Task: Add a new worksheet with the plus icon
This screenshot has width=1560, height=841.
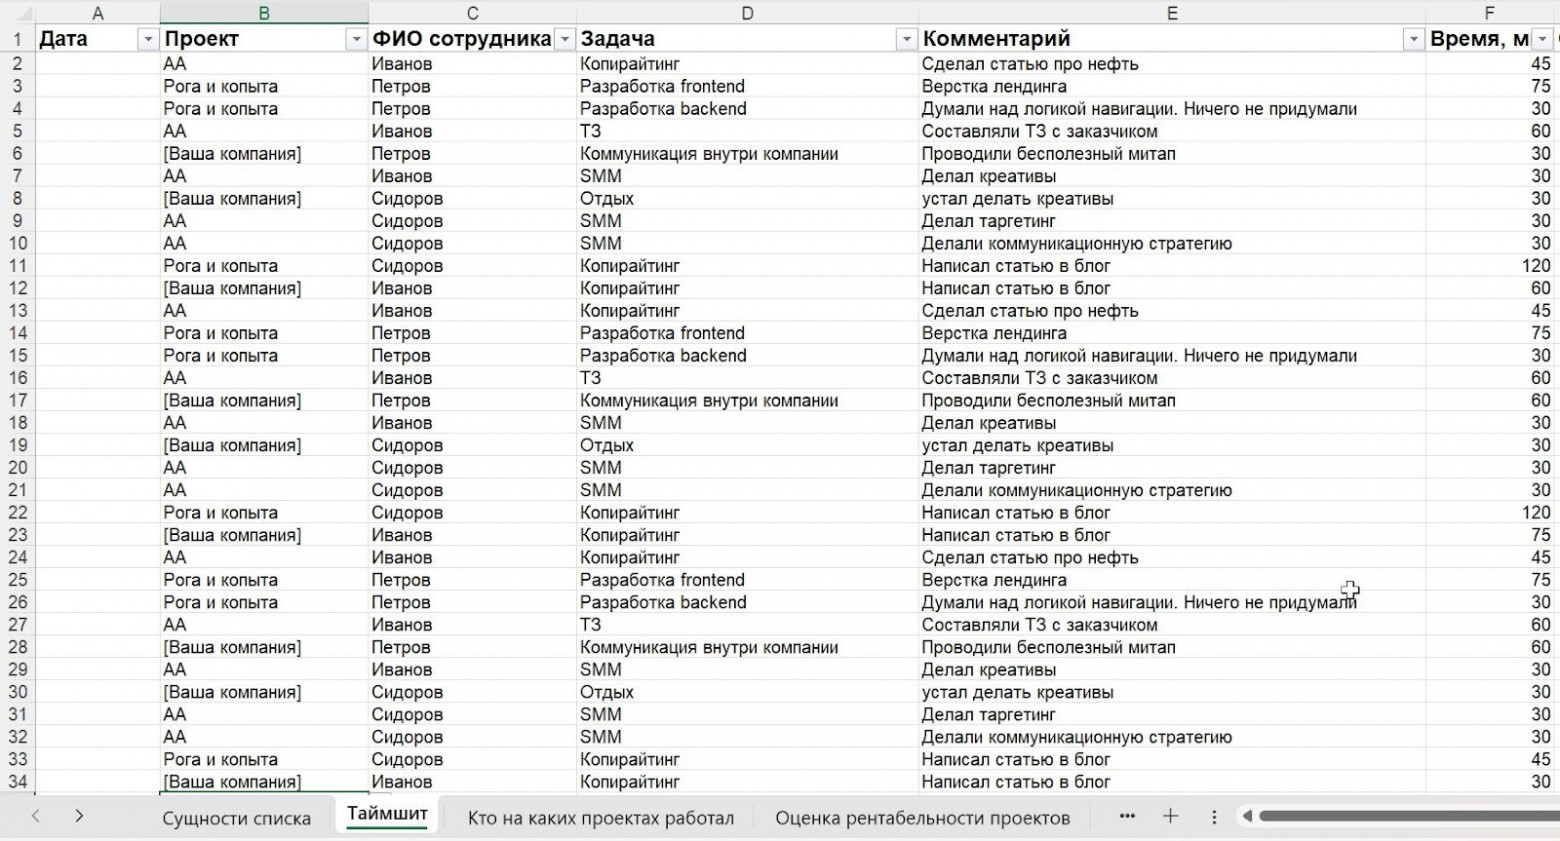Action: 1170,817
